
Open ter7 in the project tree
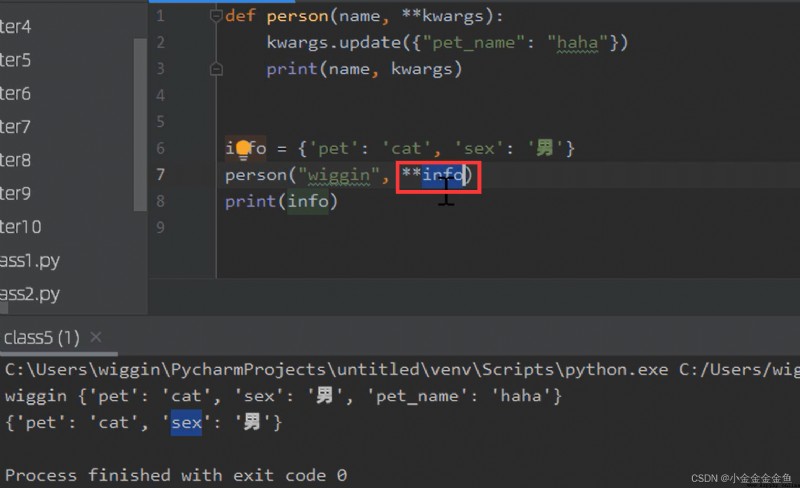click(15, 127)
